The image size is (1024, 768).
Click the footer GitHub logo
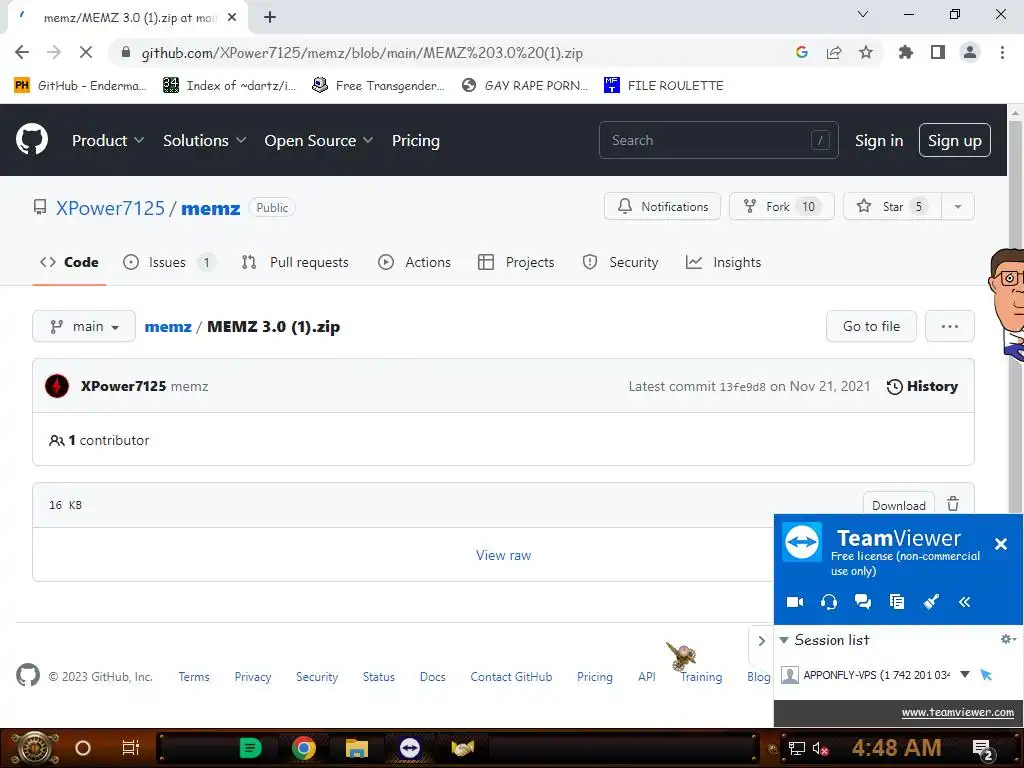point(28,675)
